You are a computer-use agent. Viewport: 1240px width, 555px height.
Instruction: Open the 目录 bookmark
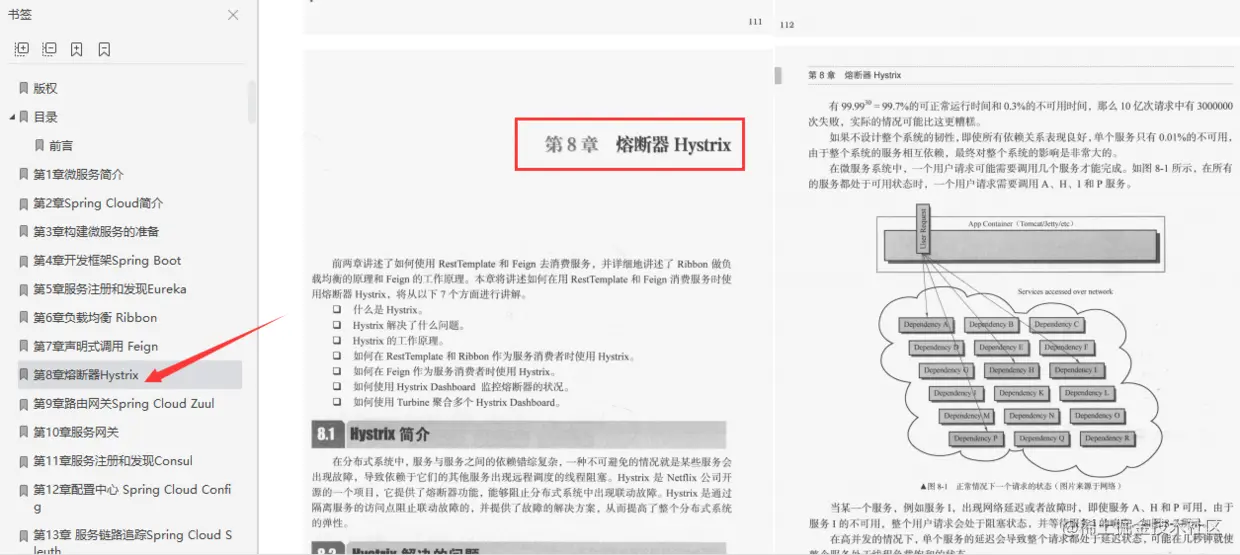[x=46, y=117]
